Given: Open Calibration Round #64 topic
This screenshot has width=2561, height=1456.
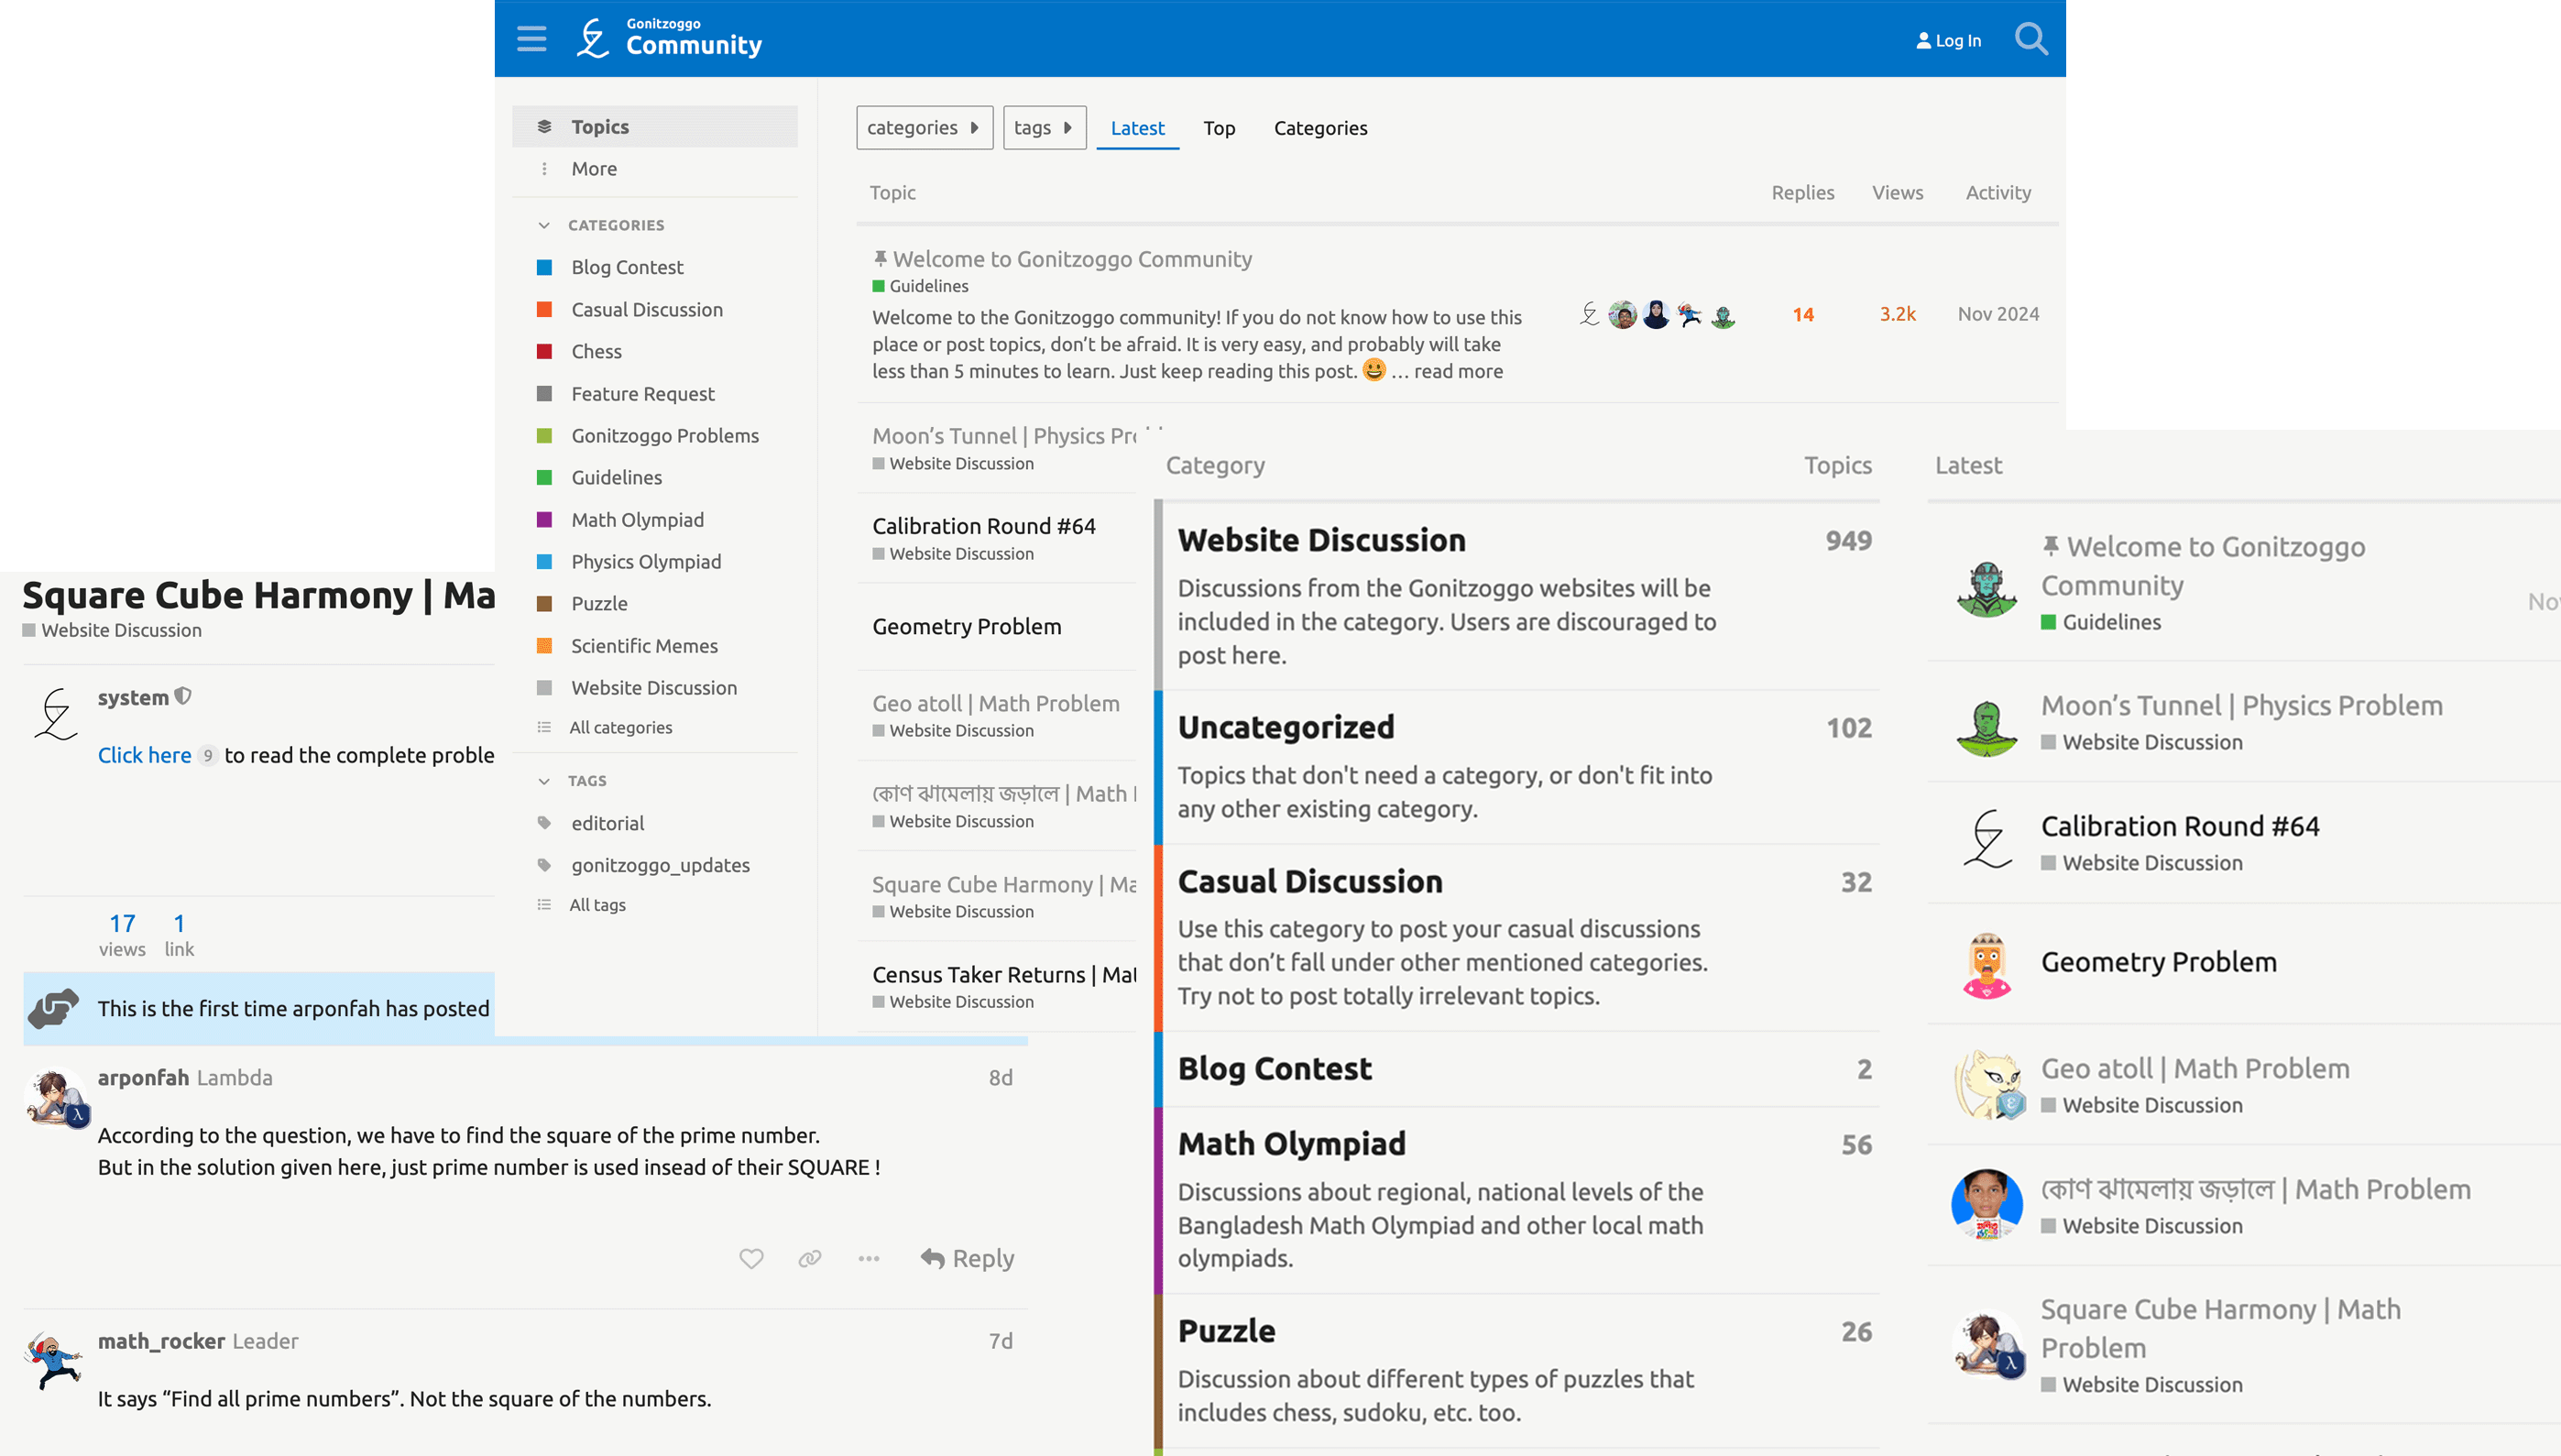Looking at the screenshot, I should pyautogui.click(x=983, y=526).
